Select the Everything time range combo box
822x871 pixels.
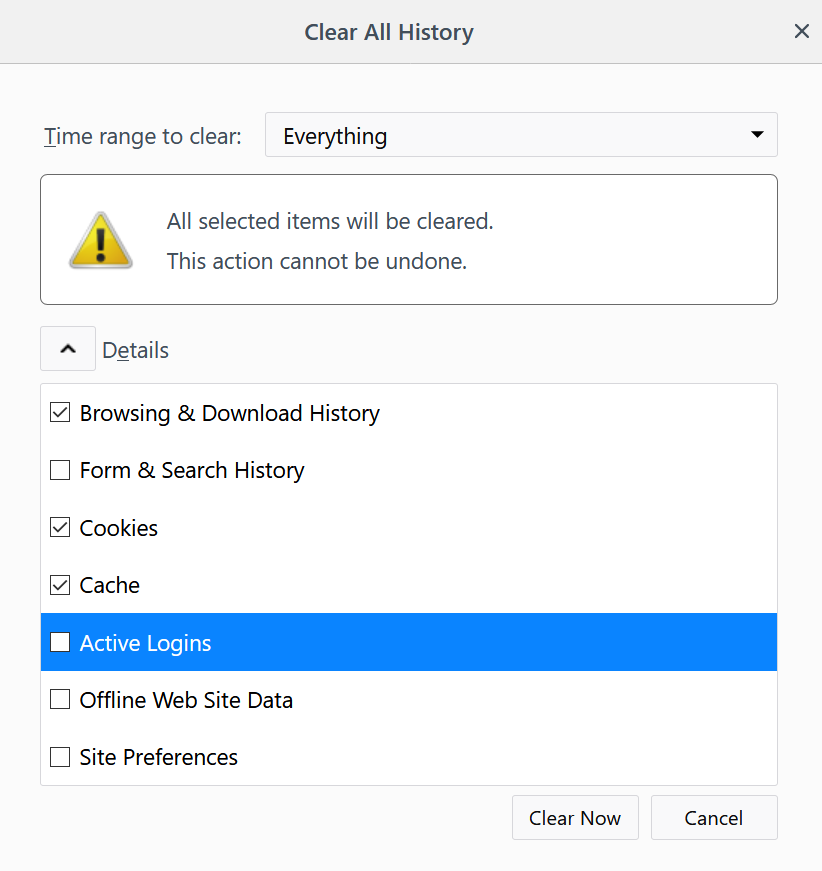tap(521, 135)
